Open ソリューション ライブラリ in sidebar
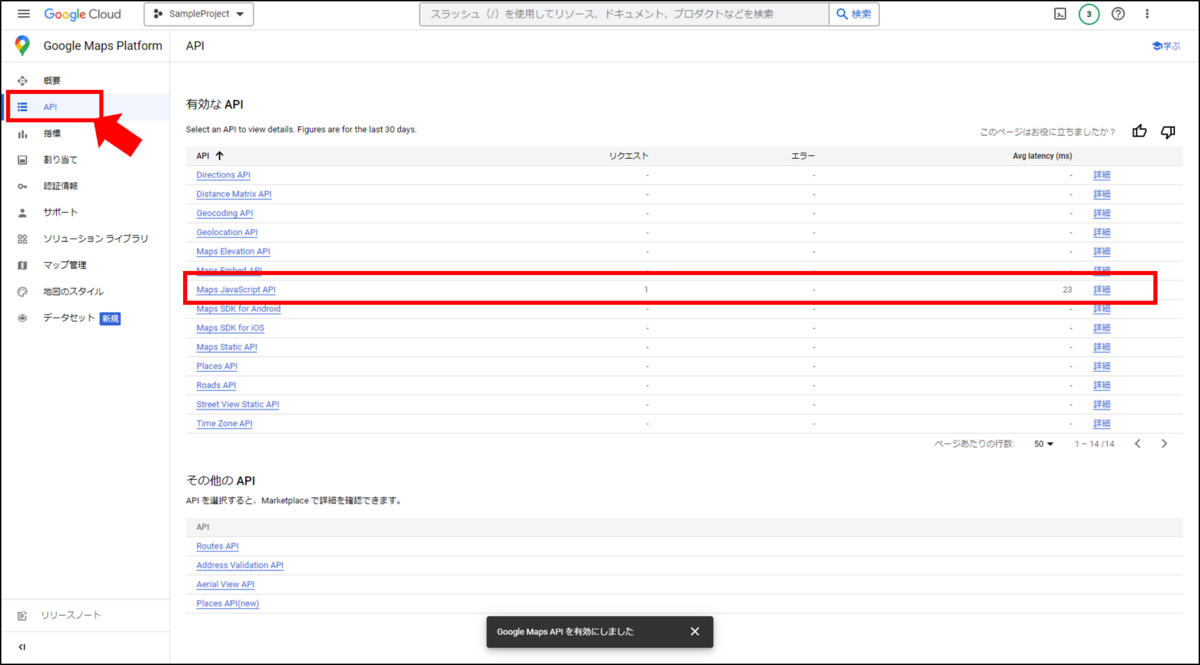 [96, 239]
